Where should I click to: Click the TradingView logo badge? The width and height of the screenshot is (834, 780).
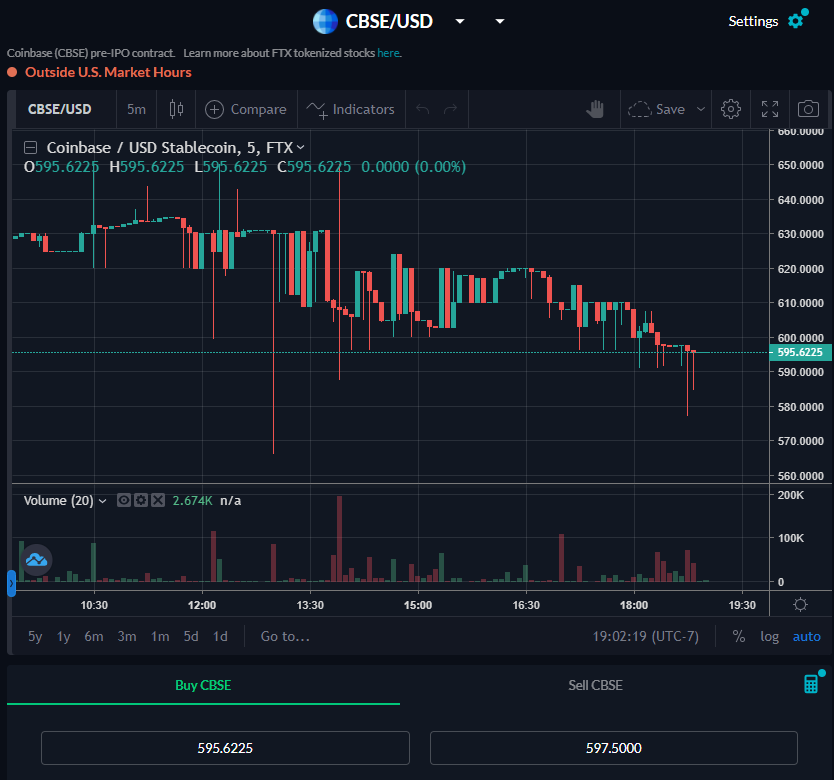click(36, 560)
